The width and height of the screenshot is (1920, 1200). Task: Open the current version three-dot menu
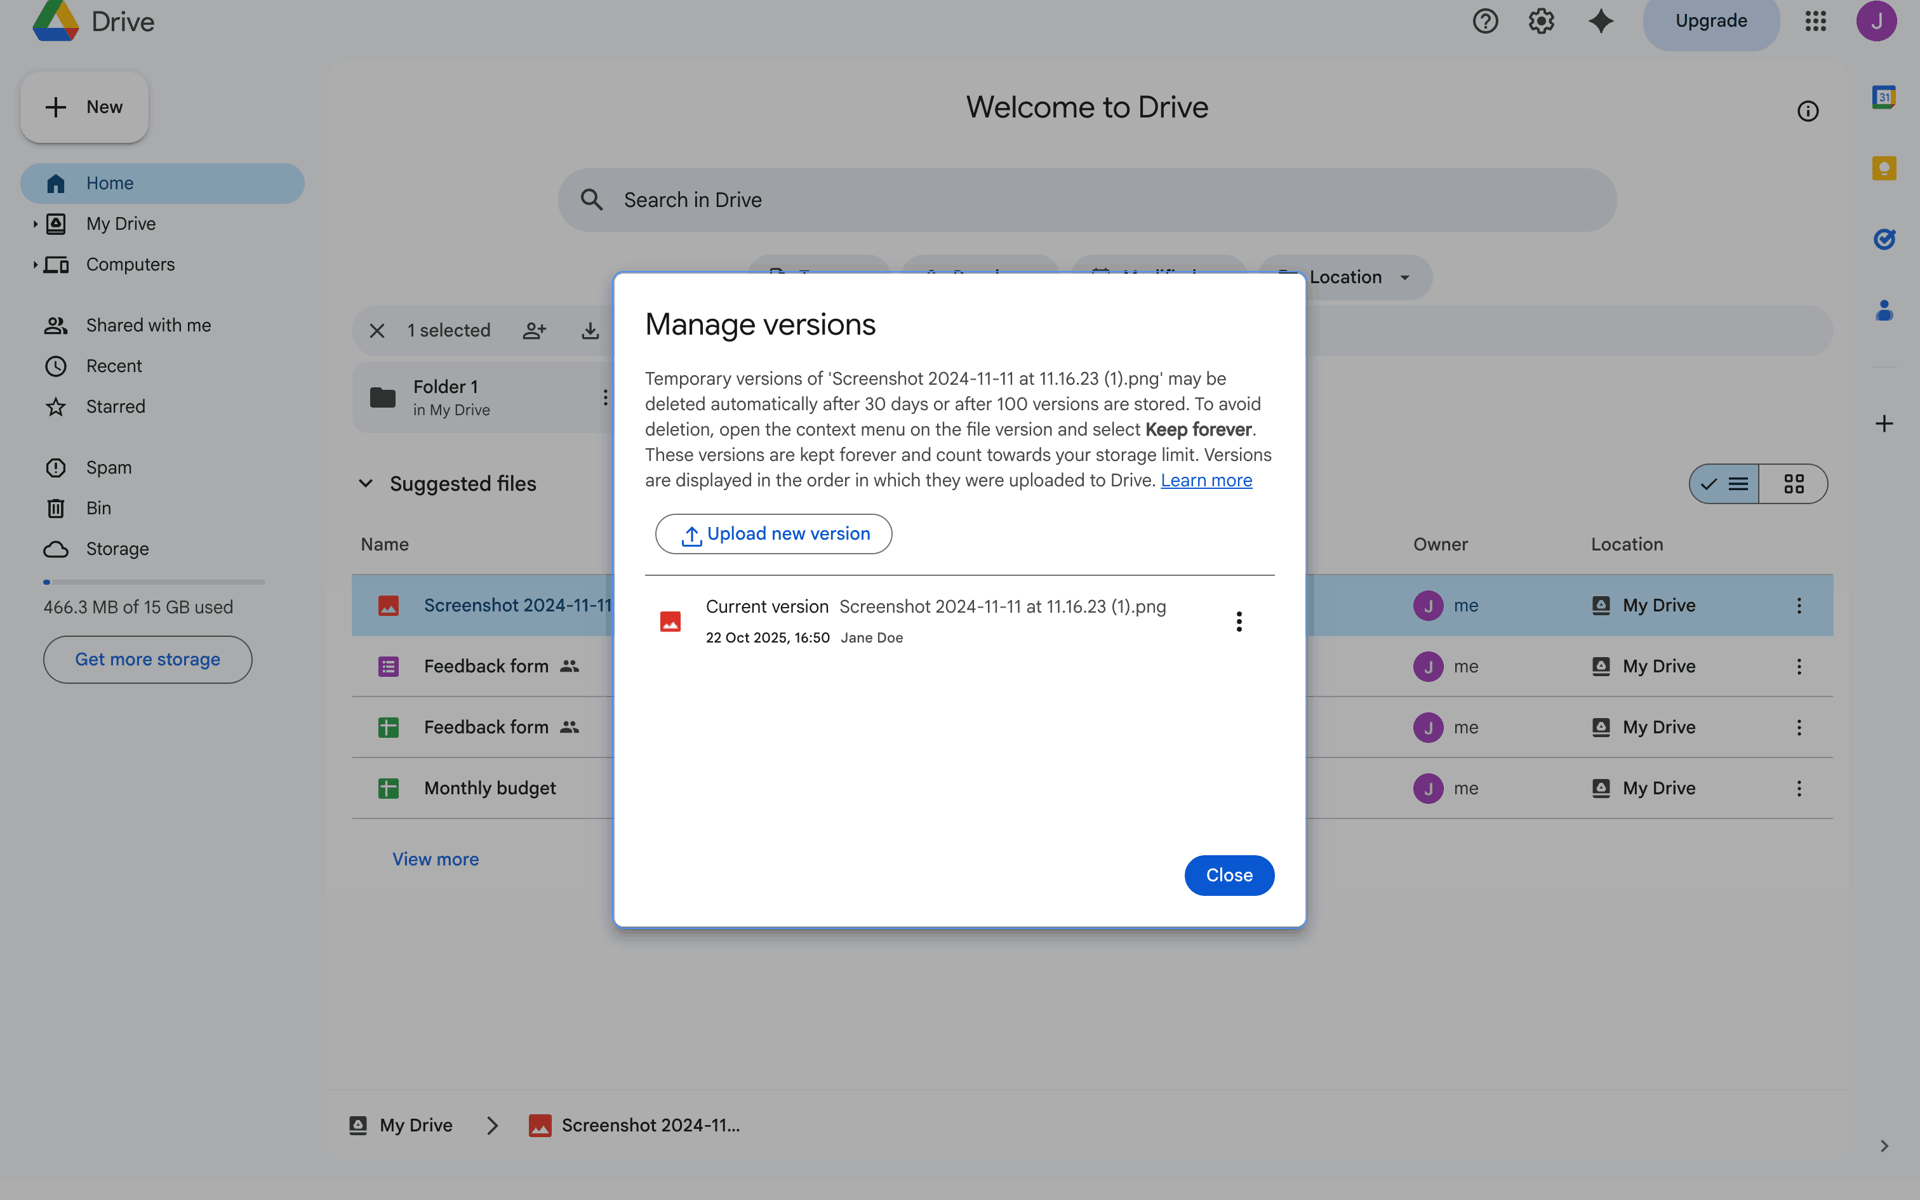click(1239, 621)
